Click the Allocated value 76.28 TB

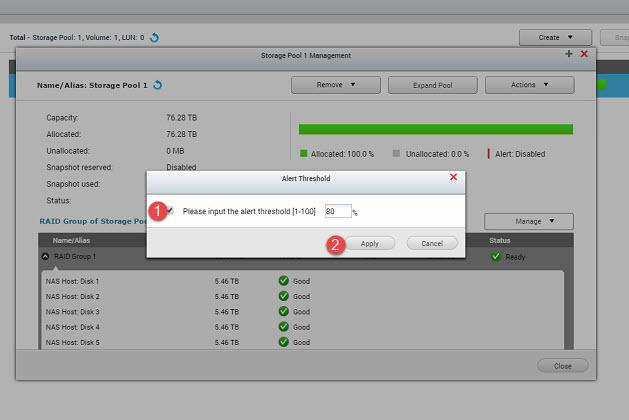tap(182, 134)
